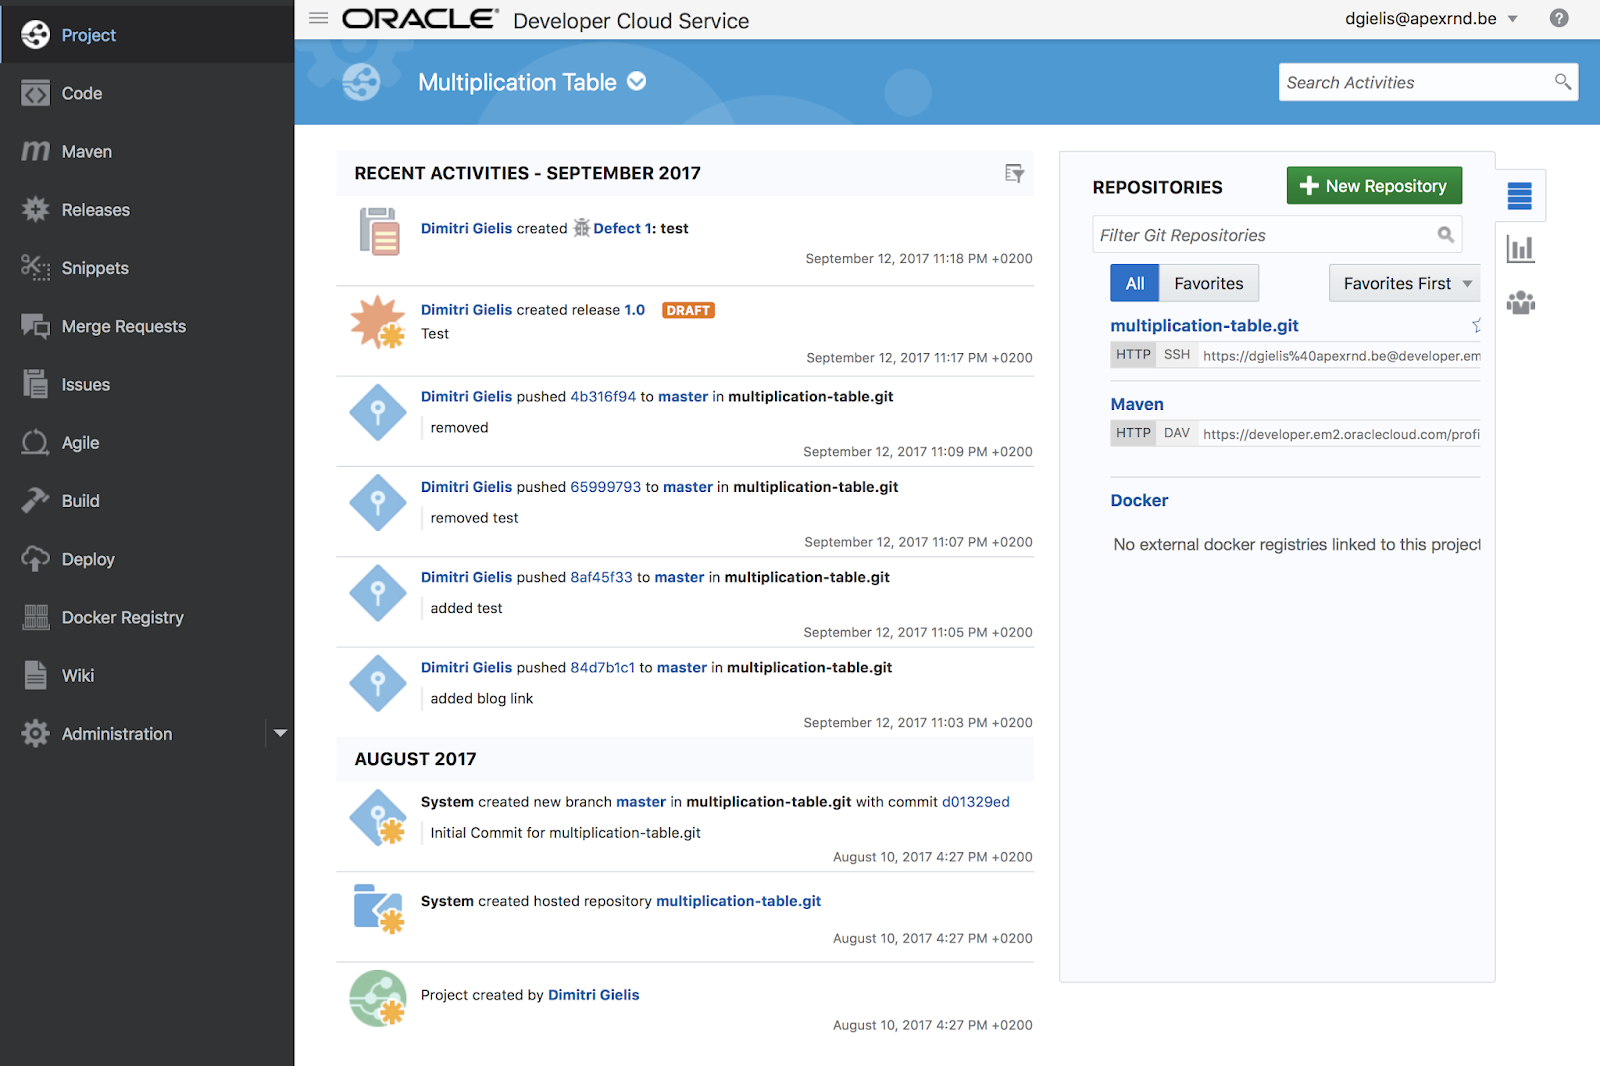Image resolution: width=1600 pixels, height=1066 pixels.
Task: Click the Snippets scissors icon
Action: 35,267
